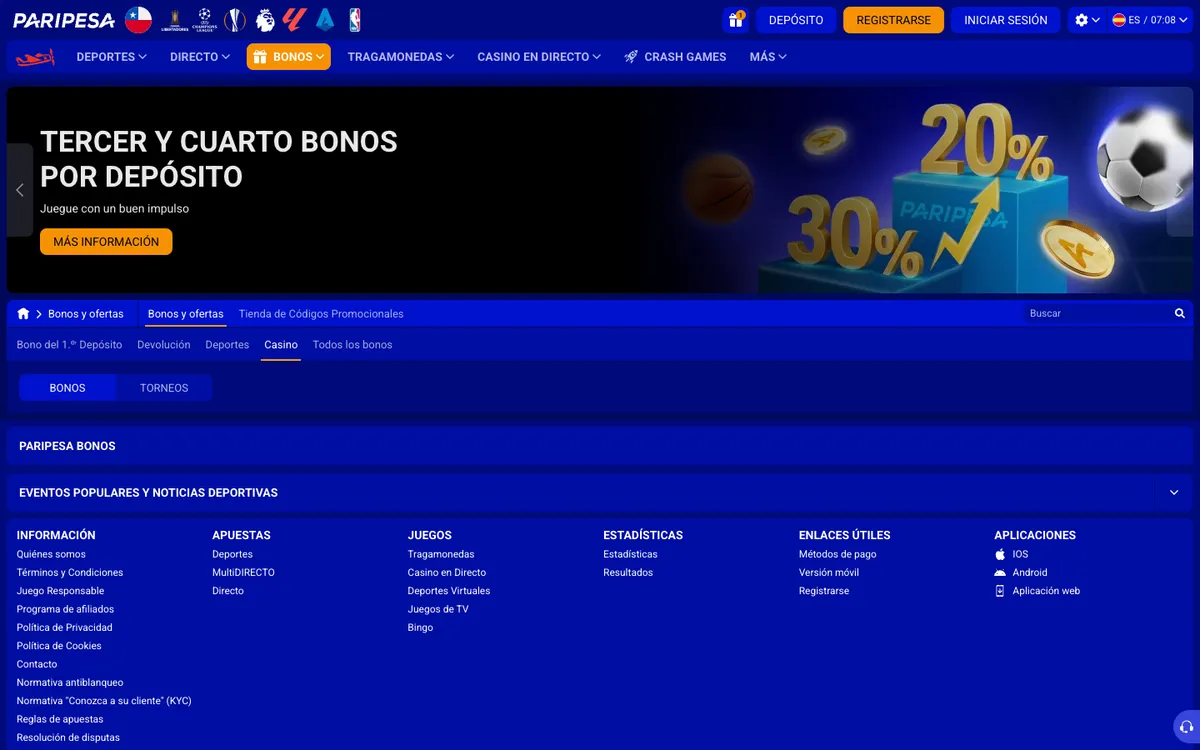Open Juego Responsable link

coord(60,591)
